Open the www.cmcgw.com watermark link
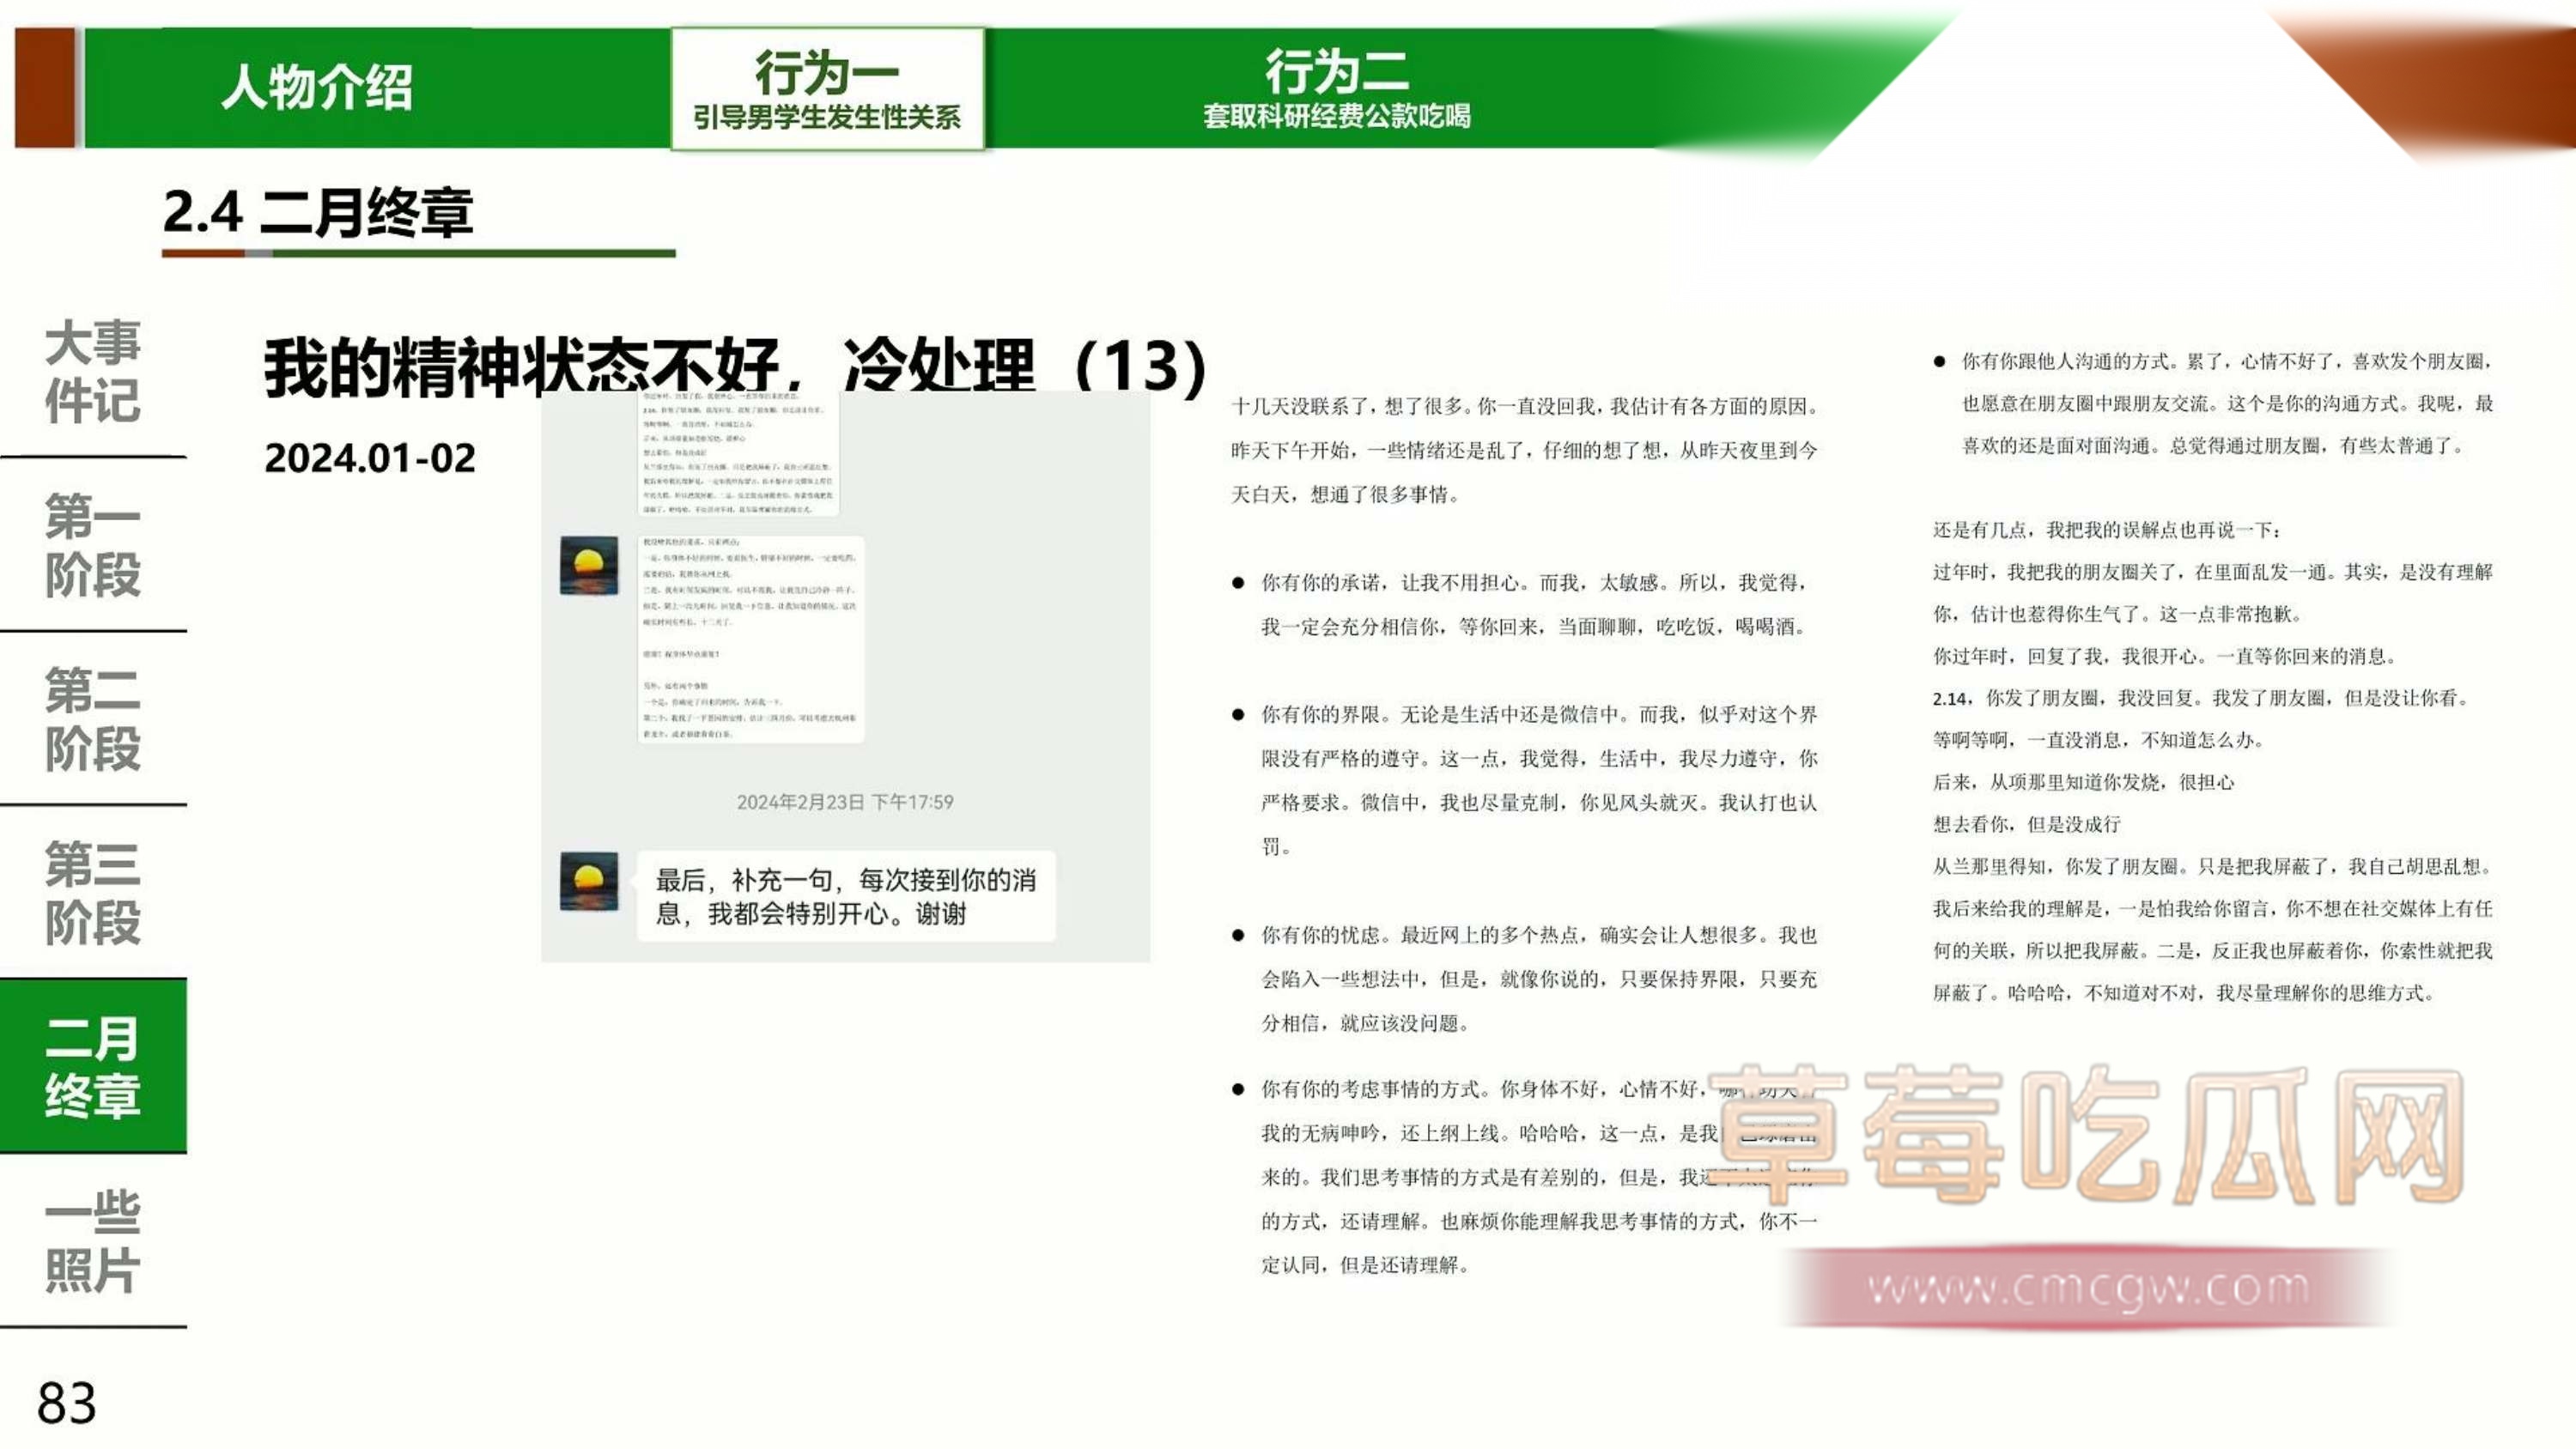The height and width of the screenshot is (1449, 2576). (2088, 1288)
